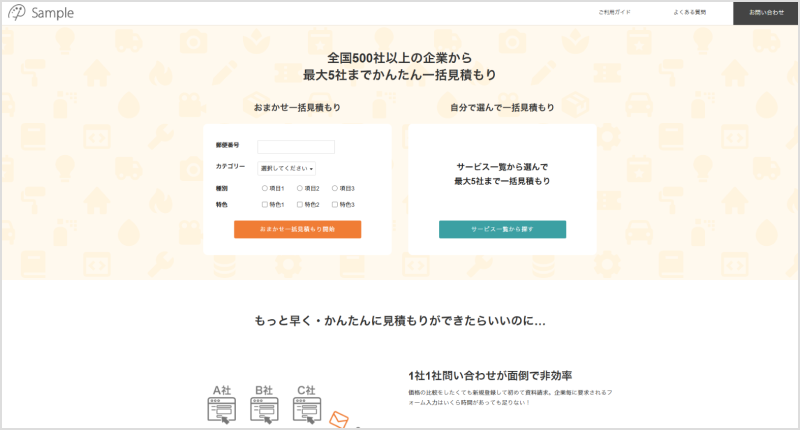The width and height of the screenshot is (800, 430).
Task: Click the 自分で選んで一括見積もり column heading
Action: (x=502, y=108)
